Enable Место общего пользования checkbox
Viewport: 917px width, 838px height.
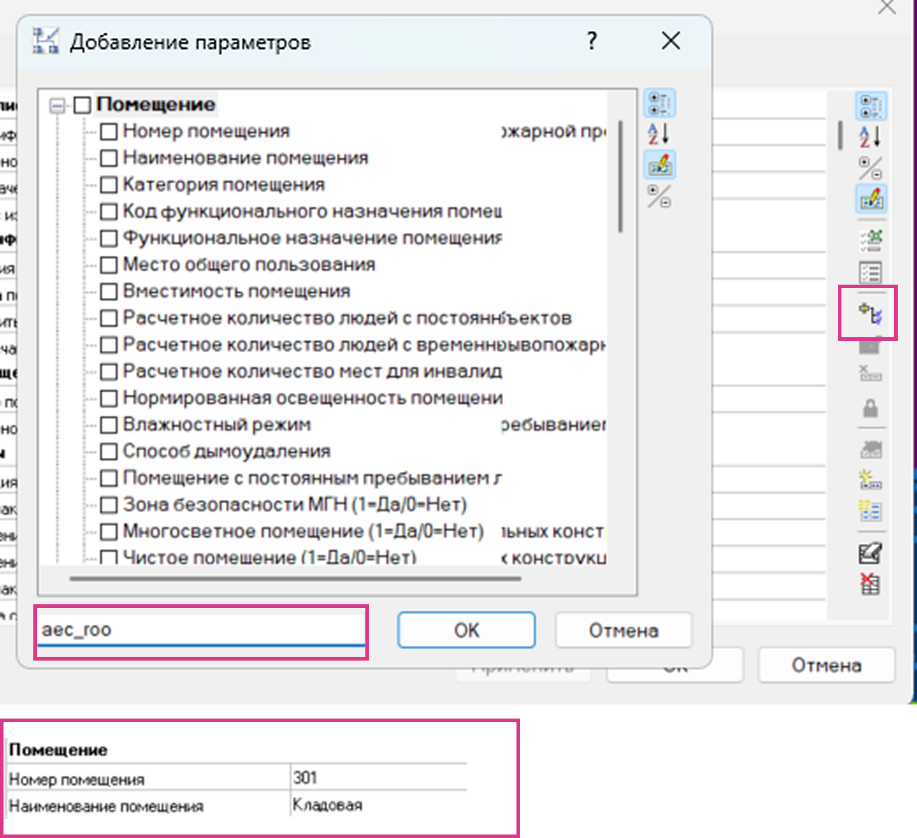click(x=109, y=265)
